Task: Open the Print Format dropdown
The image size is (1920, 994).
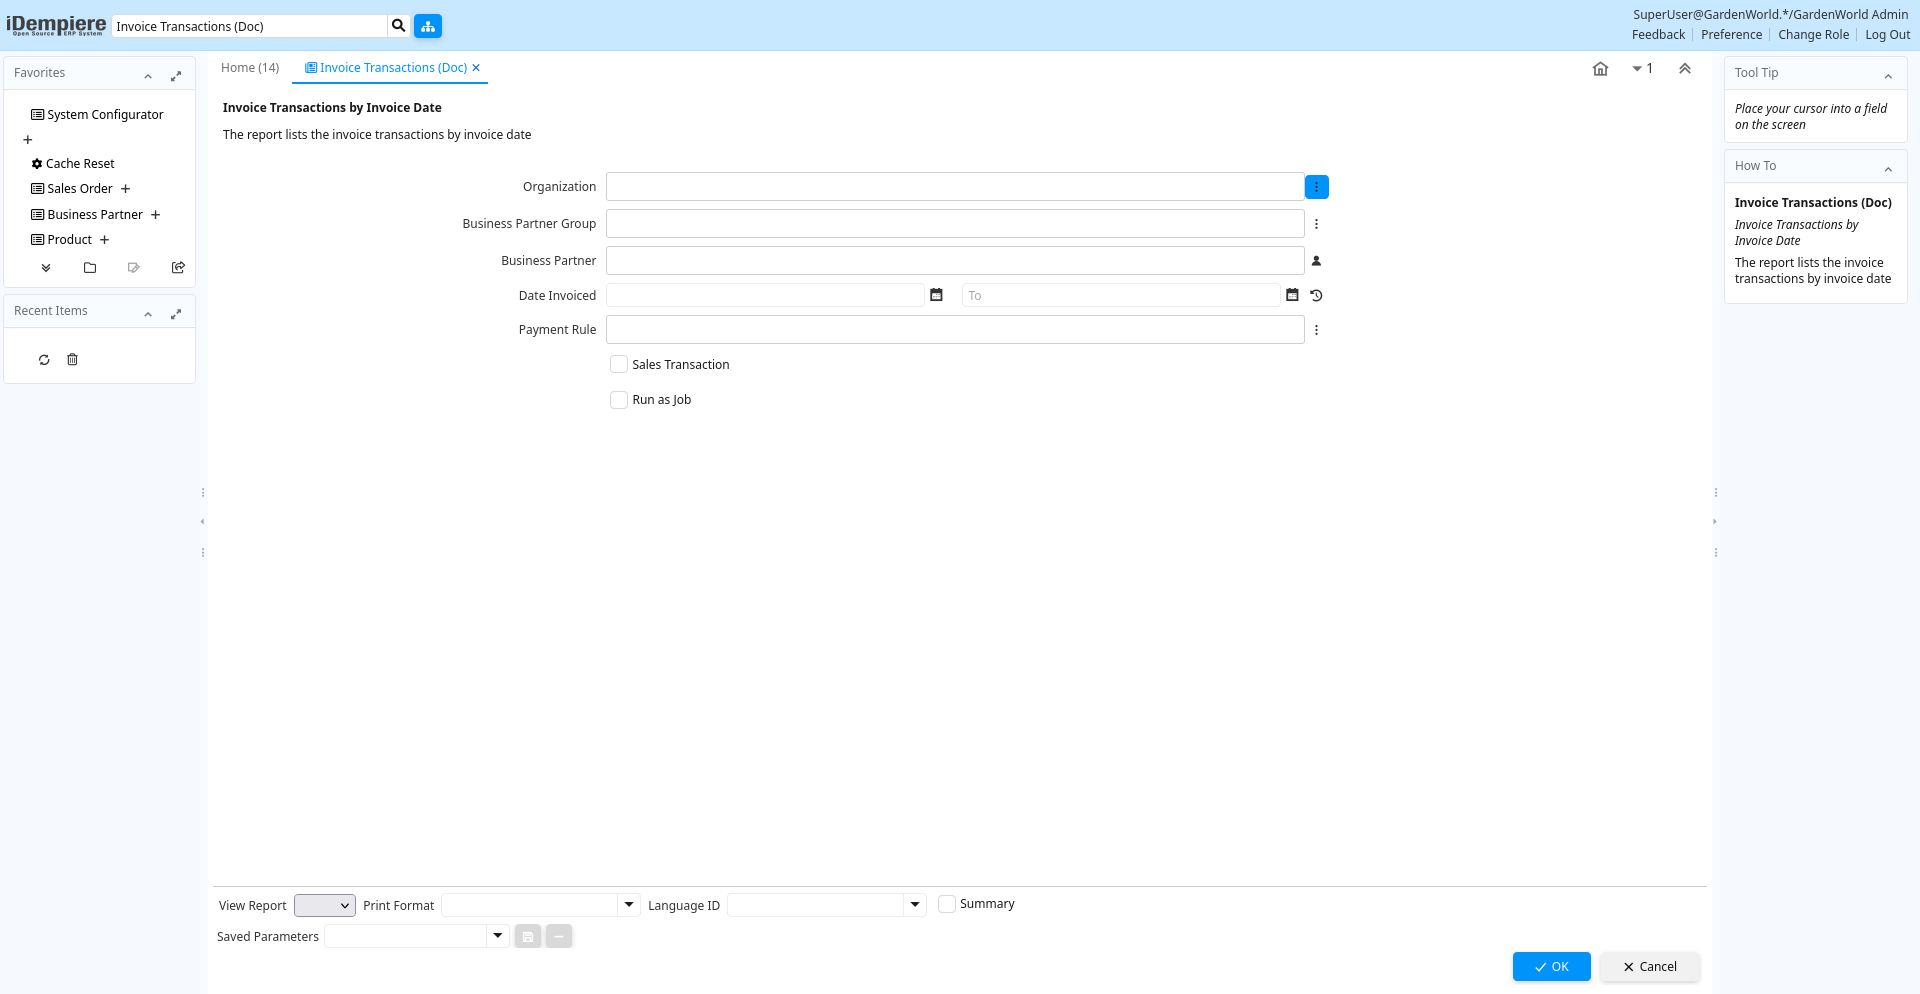Action: (629, 905)
